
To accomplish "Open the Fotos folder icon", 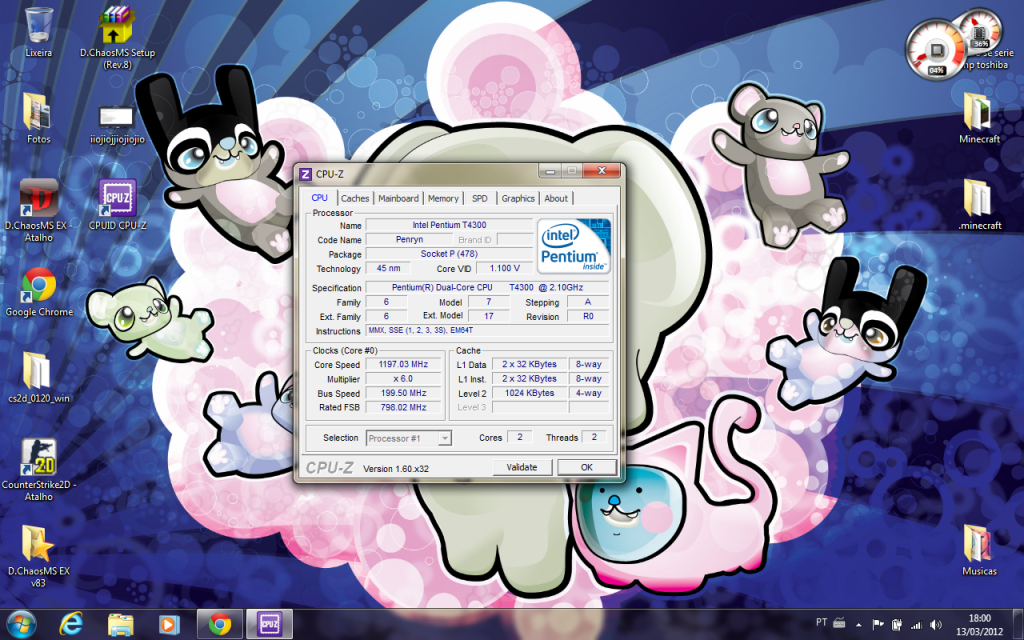I will [38, 112].
